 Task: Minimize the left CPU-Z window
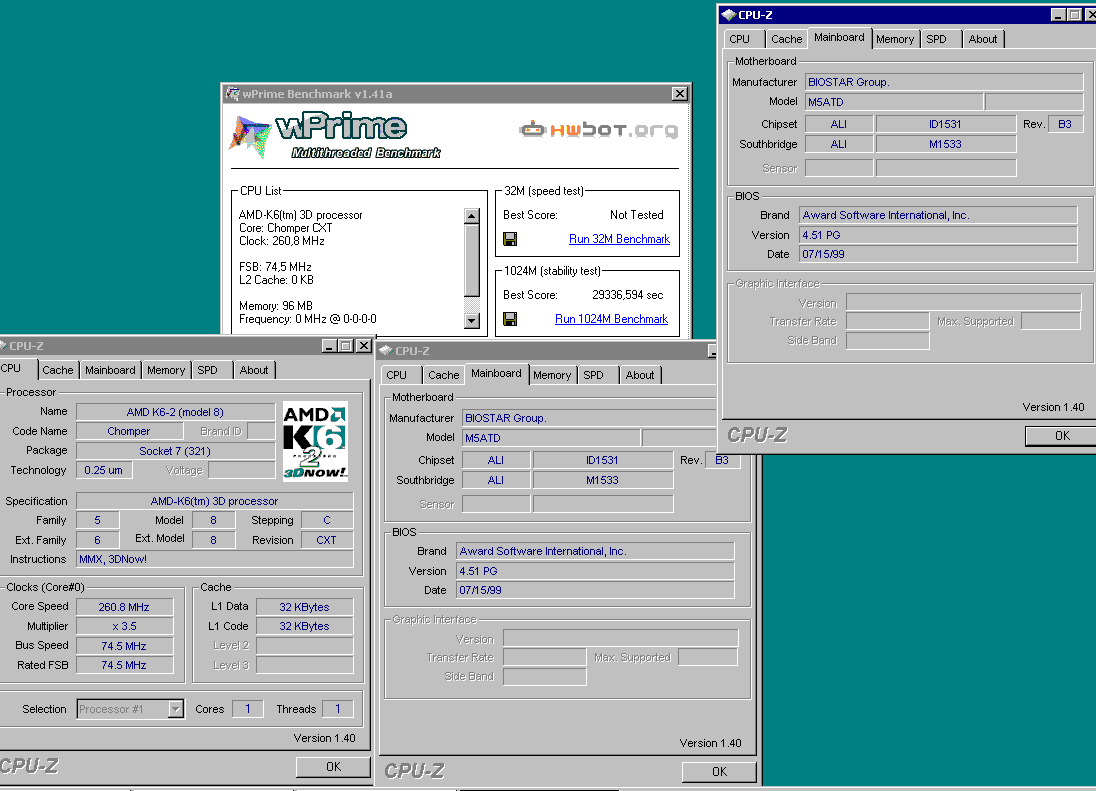pos(329,346)
